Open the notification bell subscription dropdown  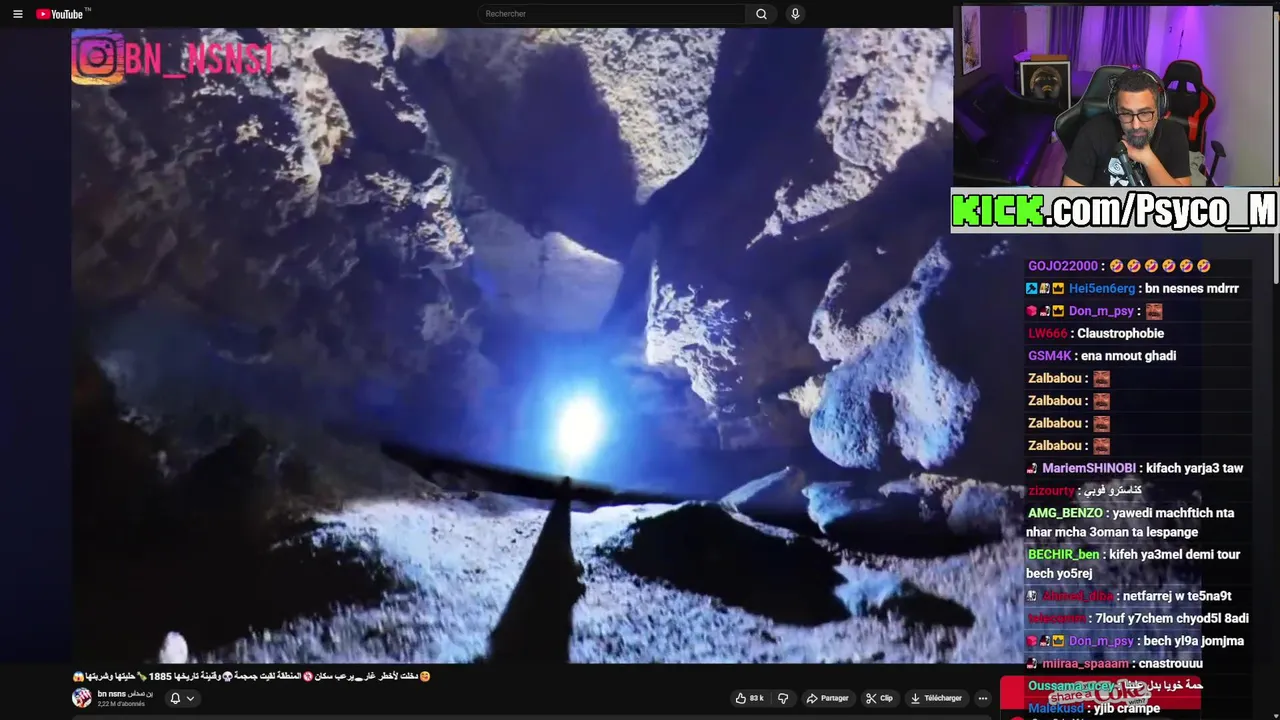coord(181,698)
